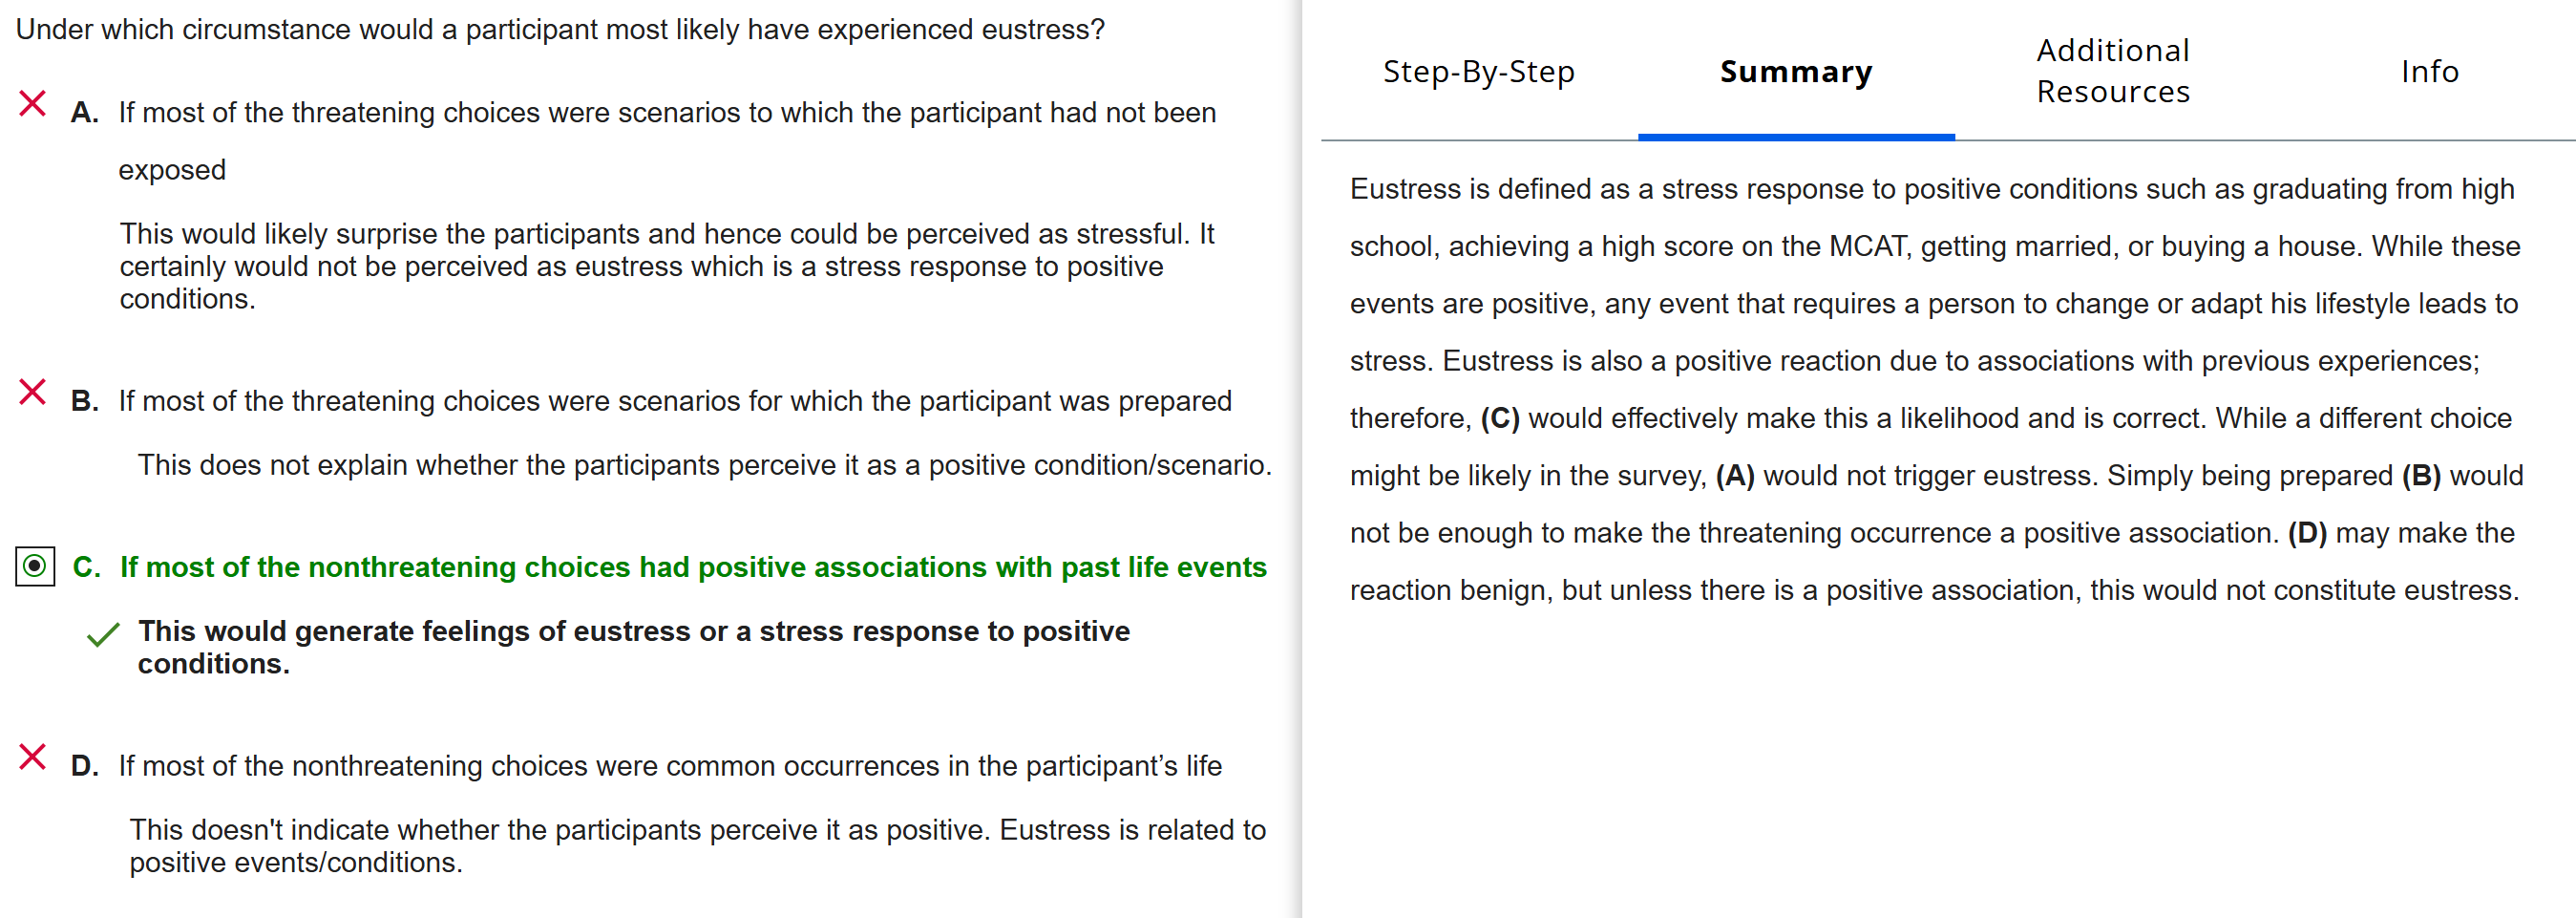Viewport: 2576px width, 918px height.
Task: Click the green checkmark under answer C
Action: (x=103, y=635)
